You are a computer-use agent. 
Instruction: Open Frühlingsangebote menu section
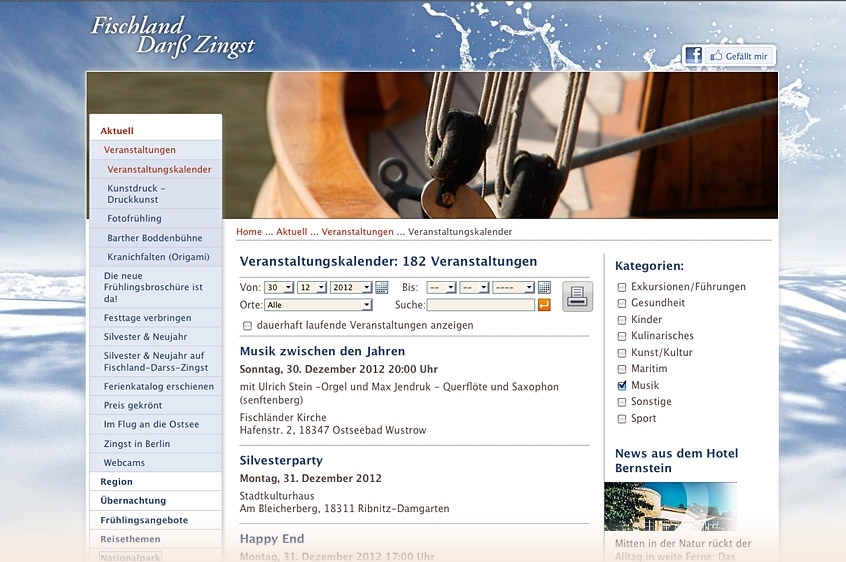point(144,520)
